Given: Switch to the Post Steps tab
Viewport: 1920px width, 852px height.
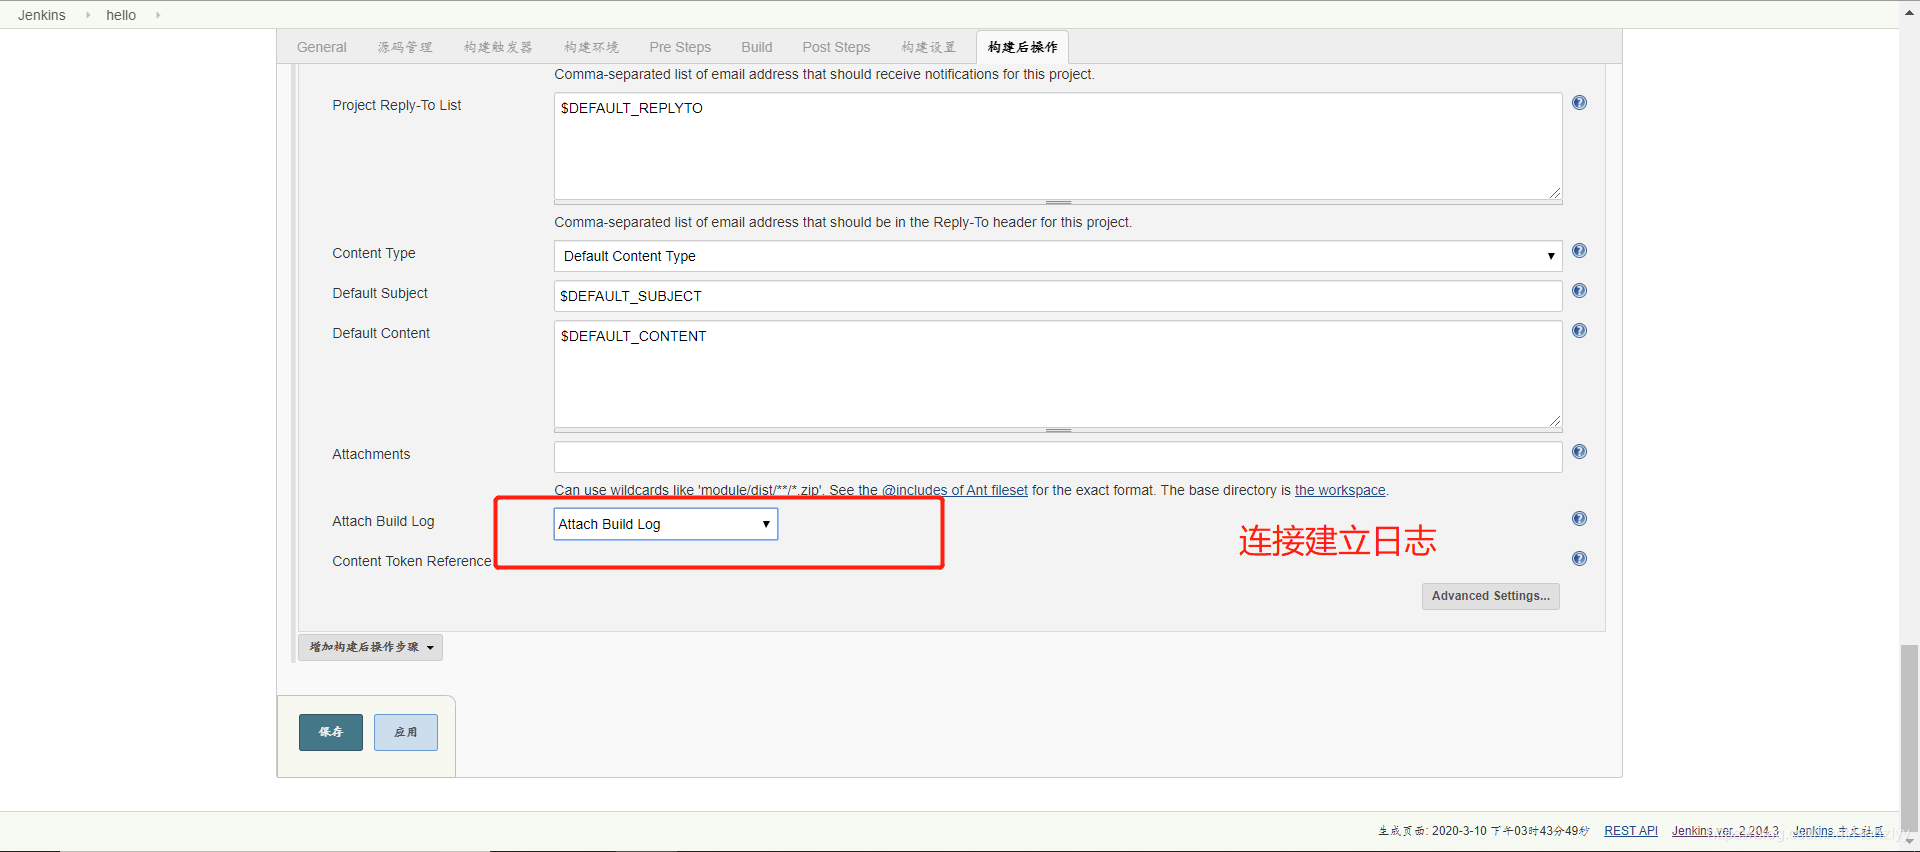Looking at the screenshot, I should 836,47.
